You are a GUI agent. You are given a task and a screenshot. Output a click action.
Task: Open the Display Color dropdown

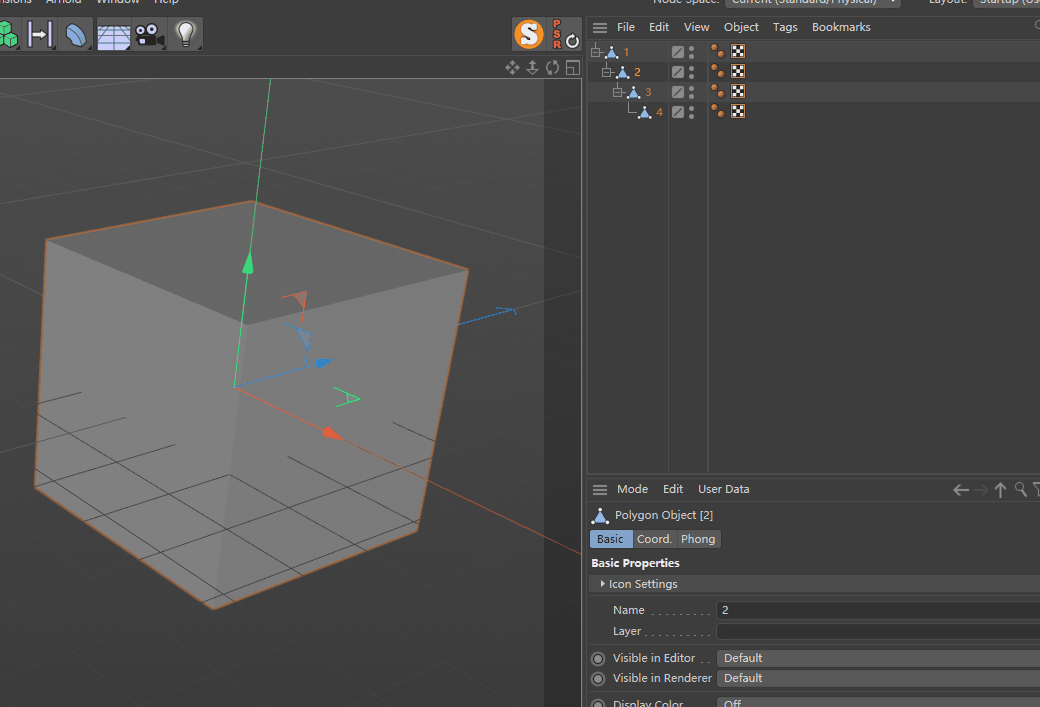tap(878, 702)
